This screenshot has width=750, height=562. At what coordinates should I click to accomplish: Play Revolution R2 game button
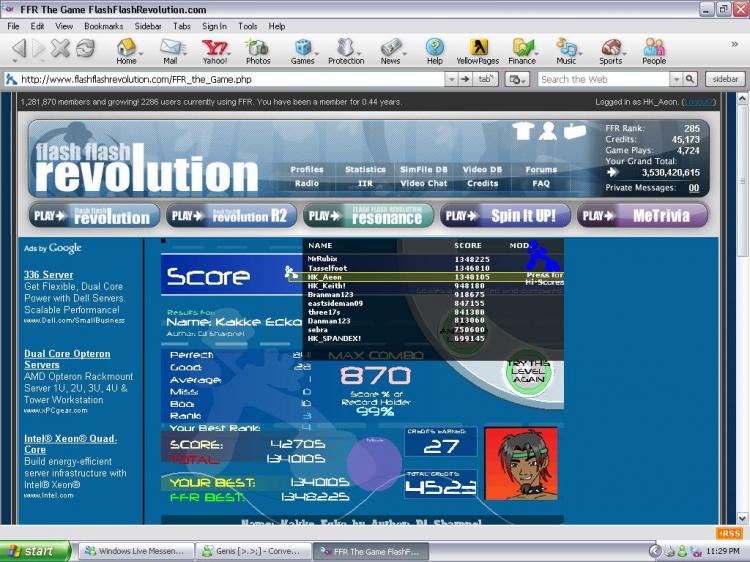[x=231, y=216]
